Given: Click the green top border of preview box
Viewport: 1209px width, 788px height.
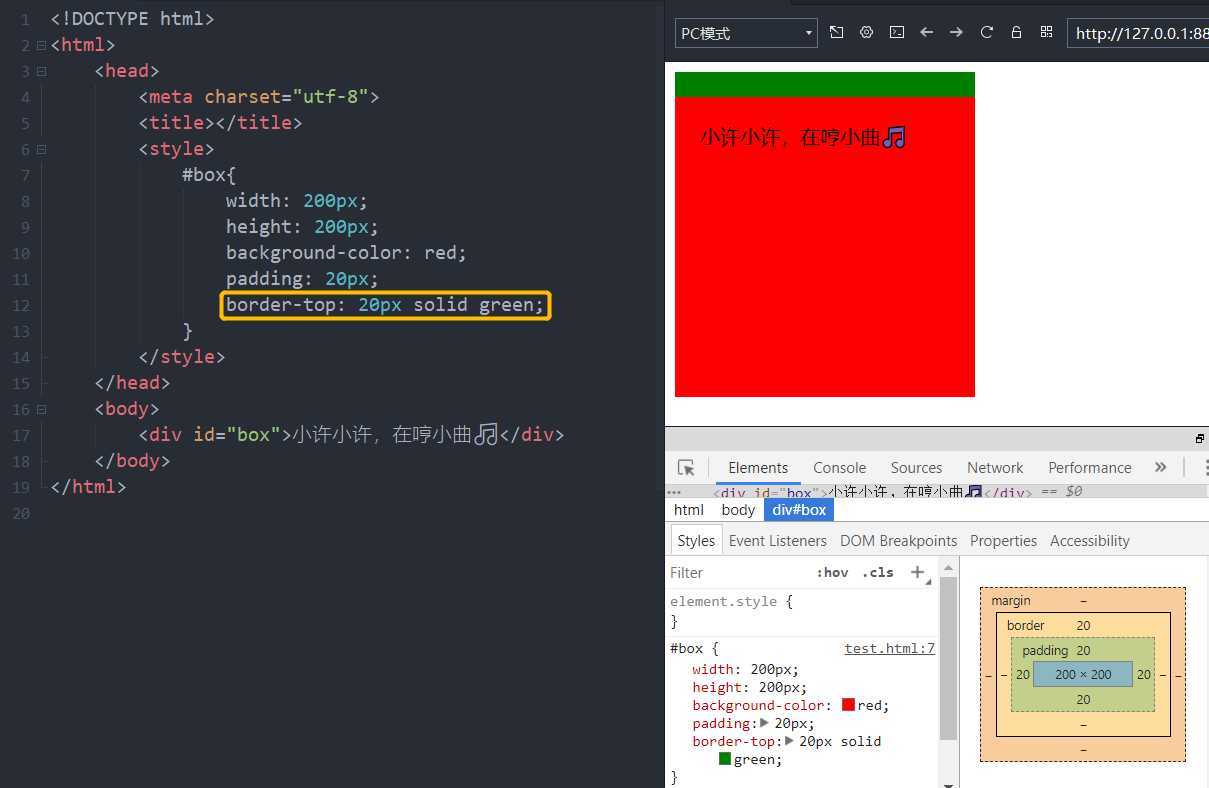Looking at the screenshot, I should [x=825, y=84].
